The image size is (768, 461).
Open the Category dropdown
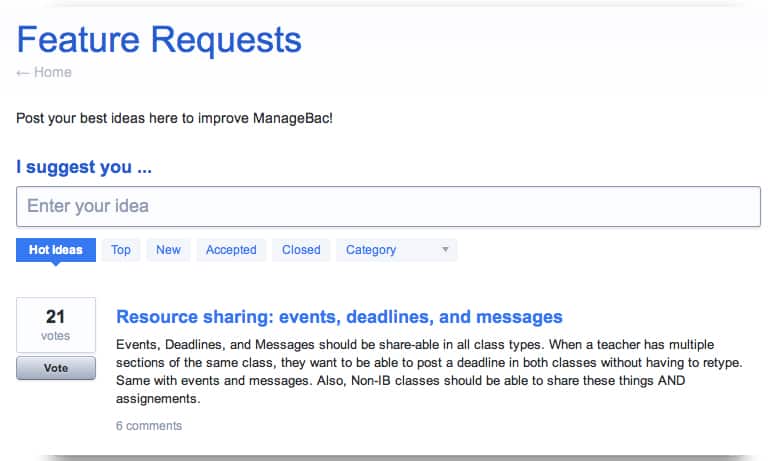point(397,250)
